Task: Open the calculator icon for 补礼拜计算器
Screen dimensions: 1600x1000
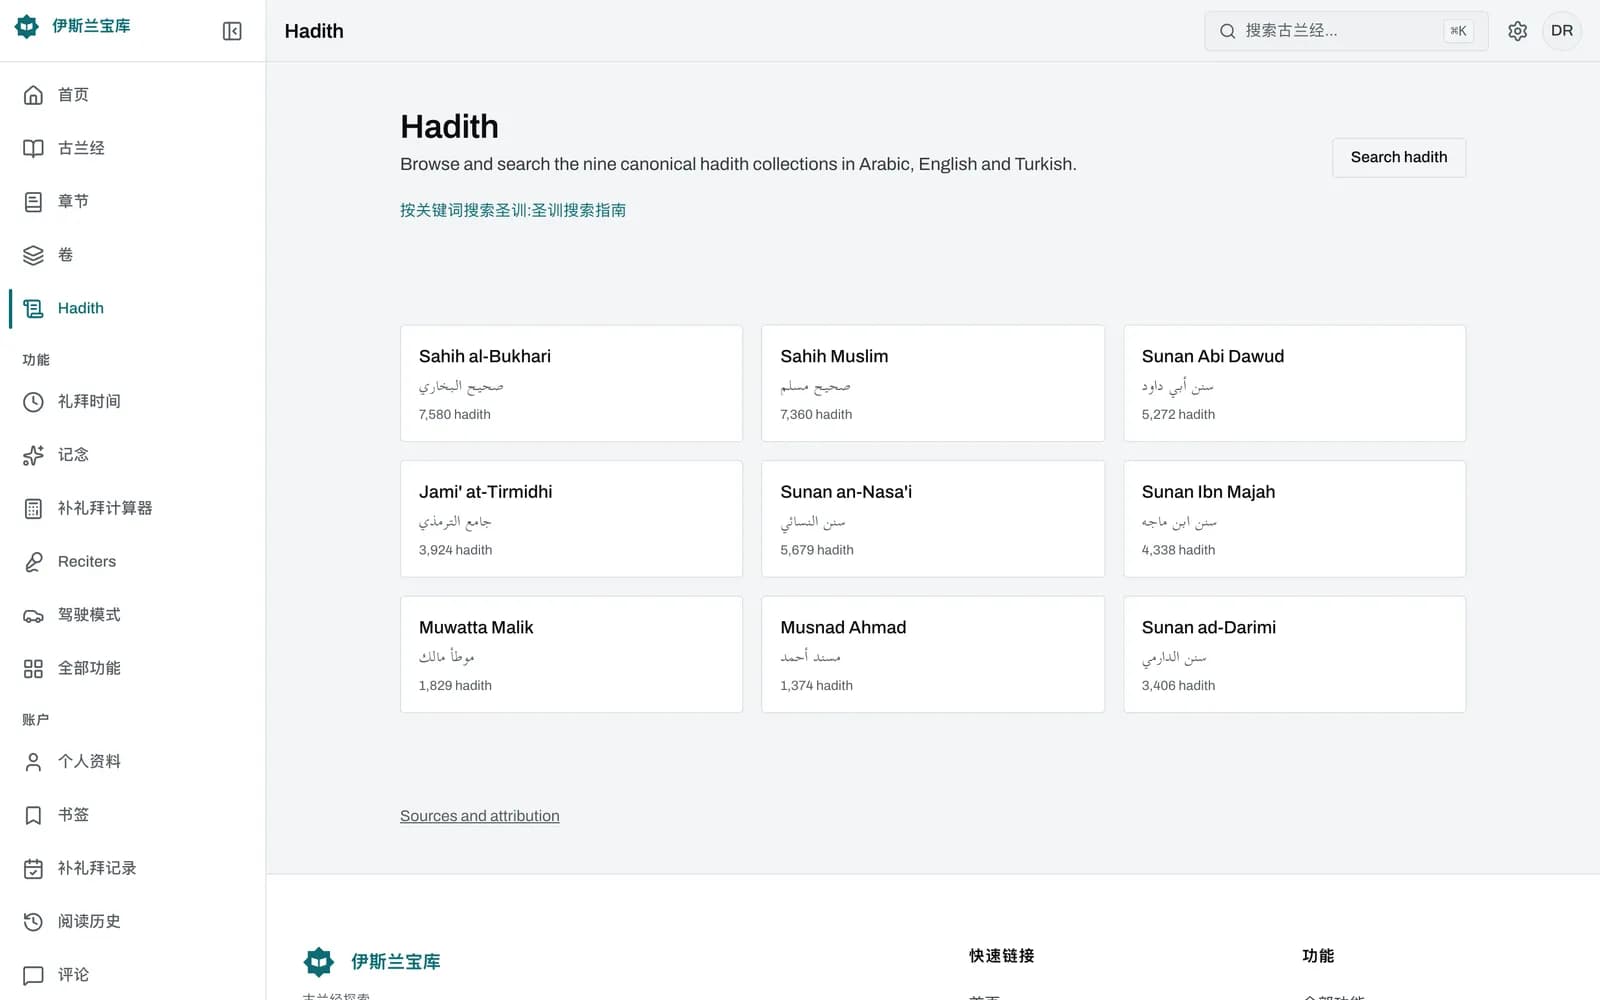Action: click(x=33, y=508)
